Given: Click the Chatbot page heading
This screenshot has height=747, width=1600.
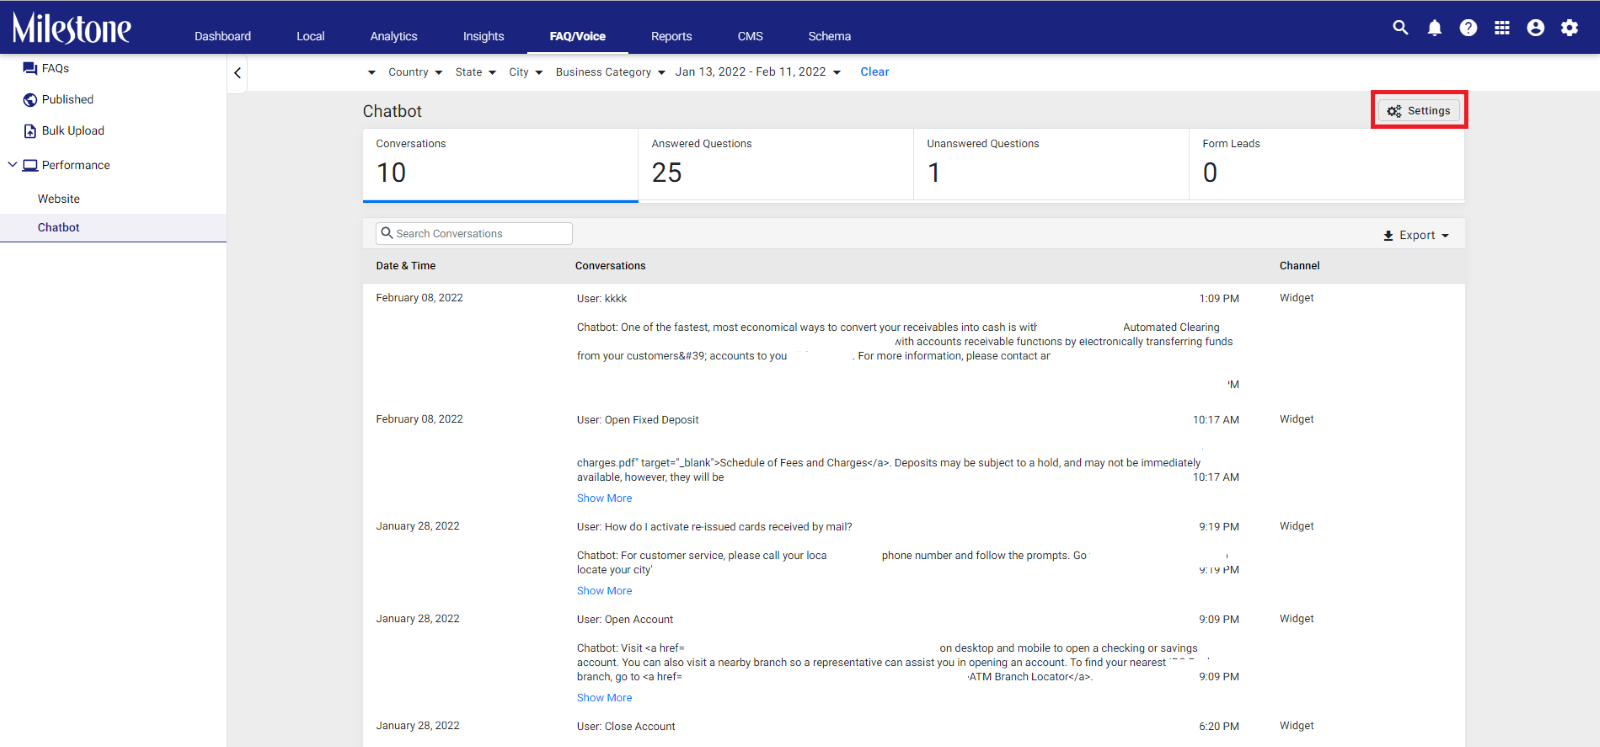Looking at the screenshot, I should click(392, 111).
